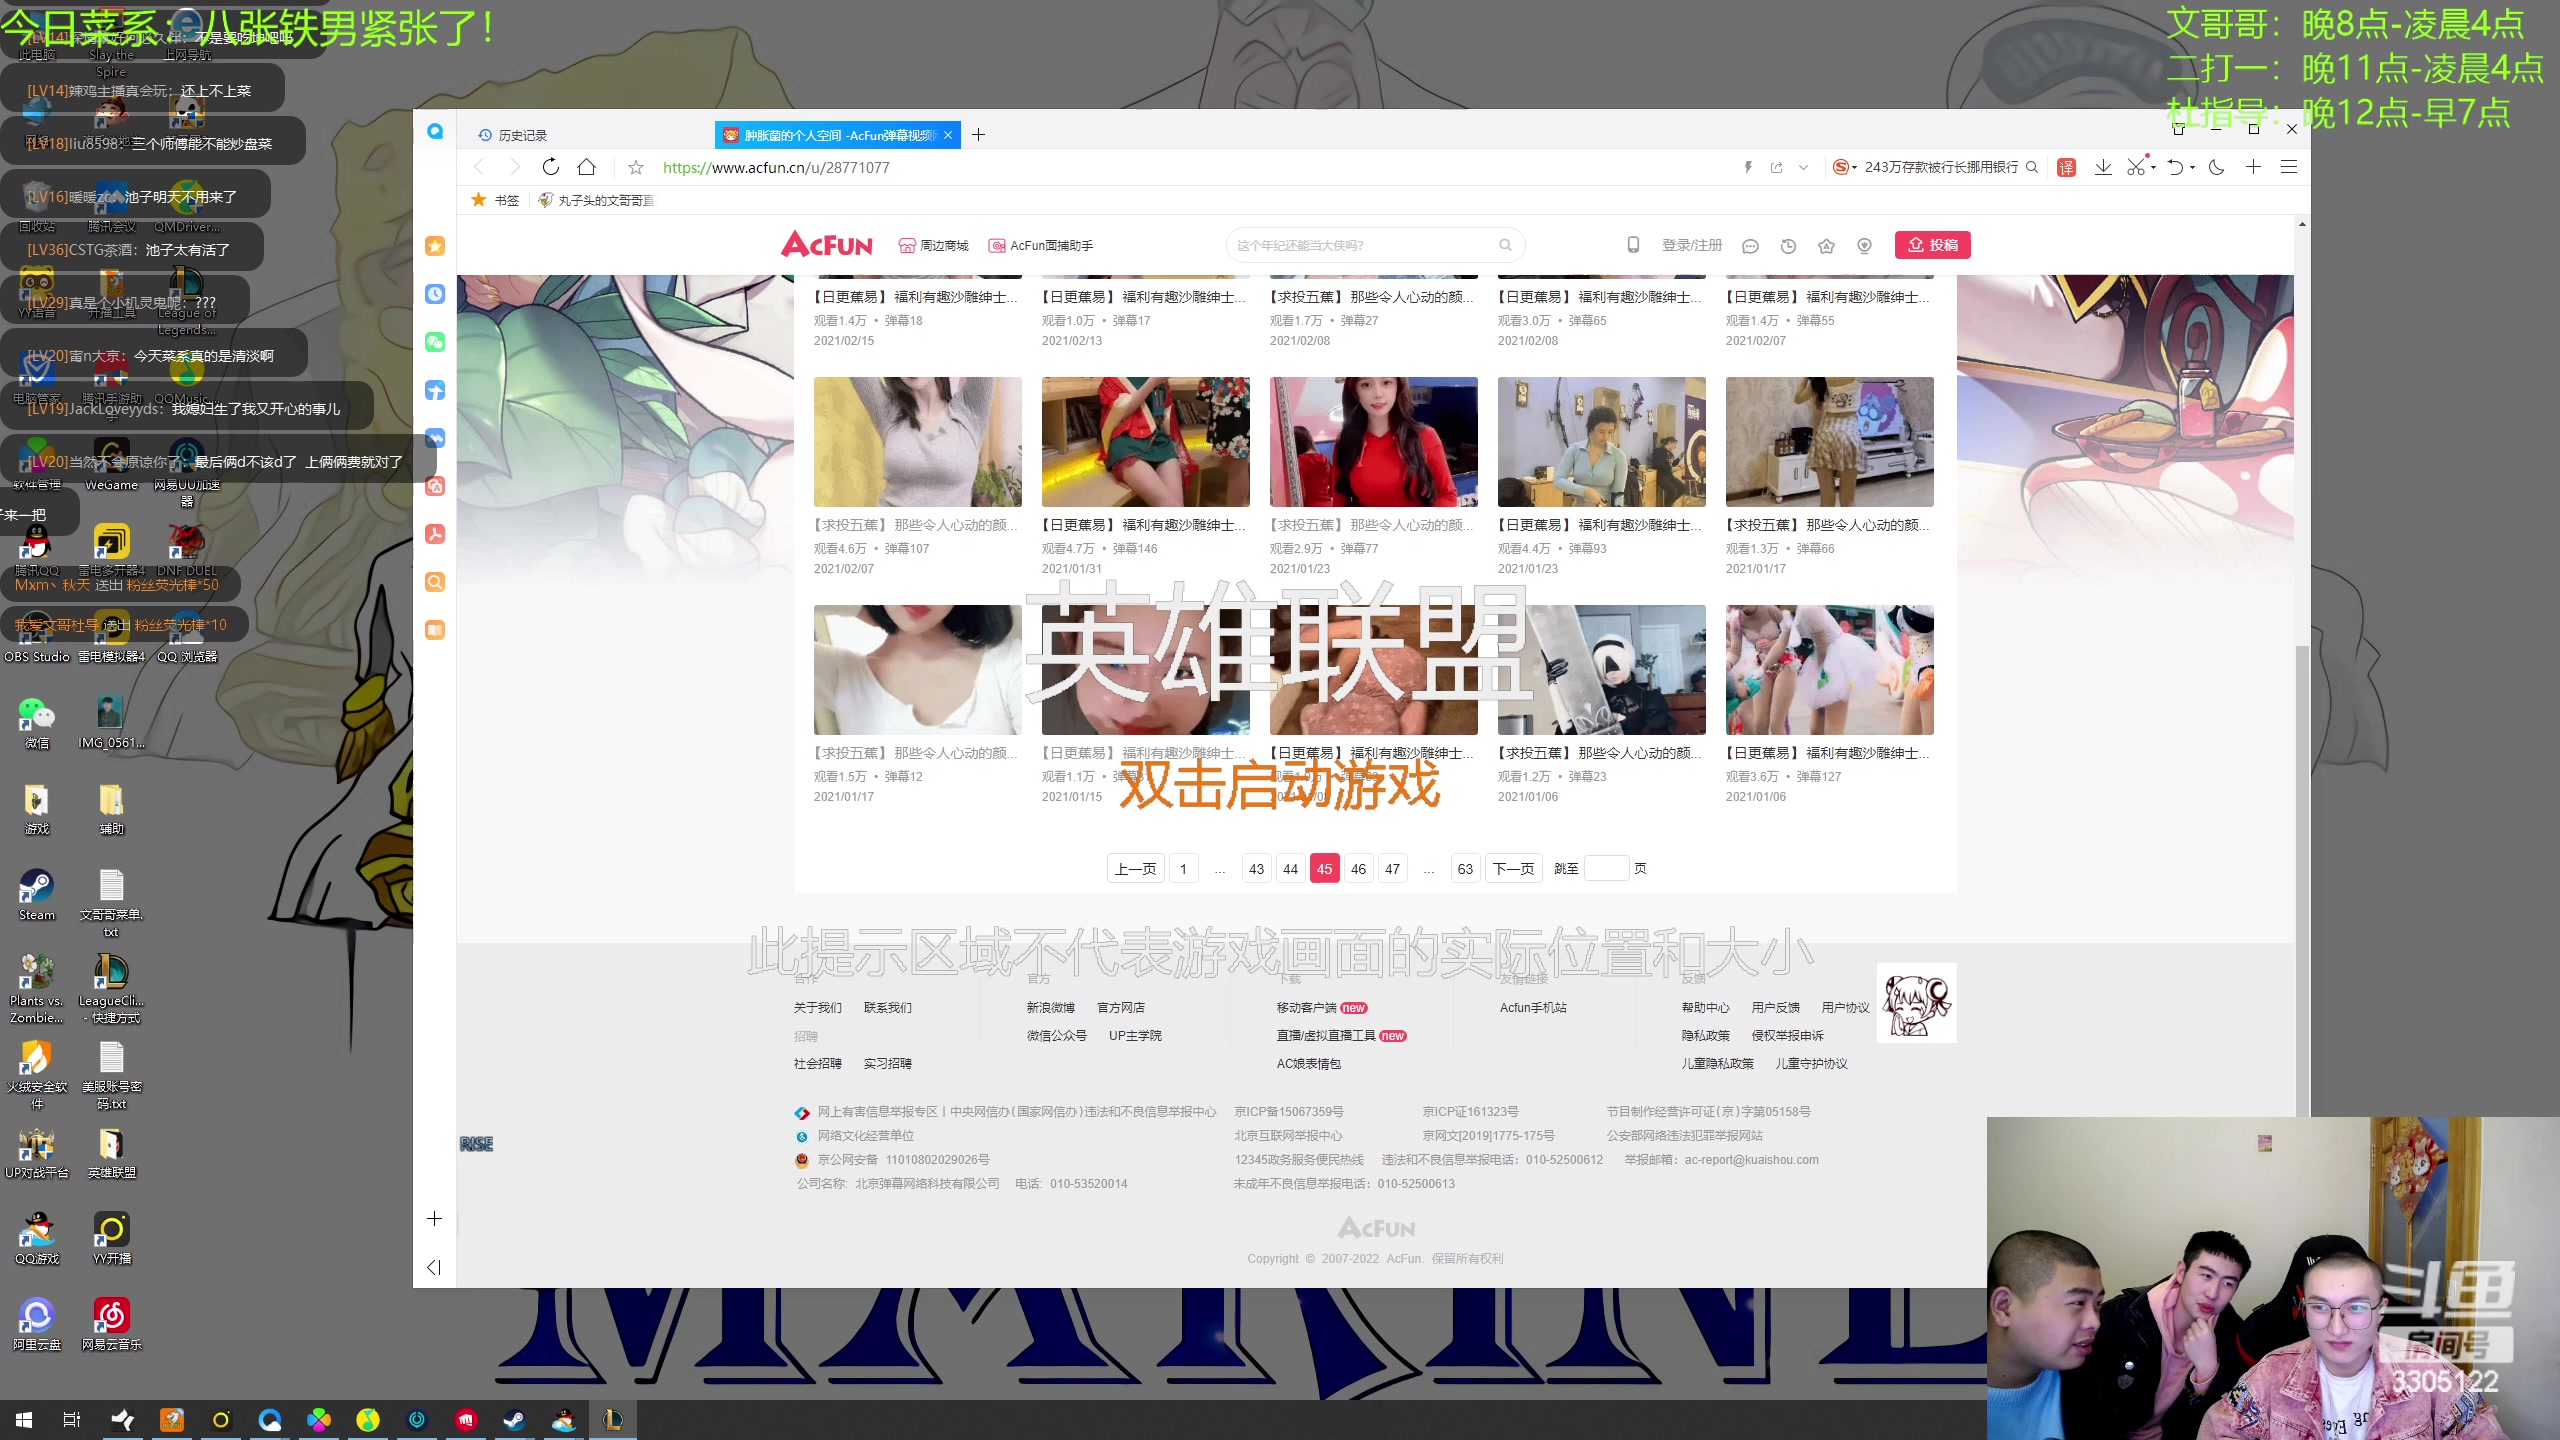Expand the screenshot tool dropdown arrow
The width and height of the screenshot is (2560, 1440).
click(2153, 167)
